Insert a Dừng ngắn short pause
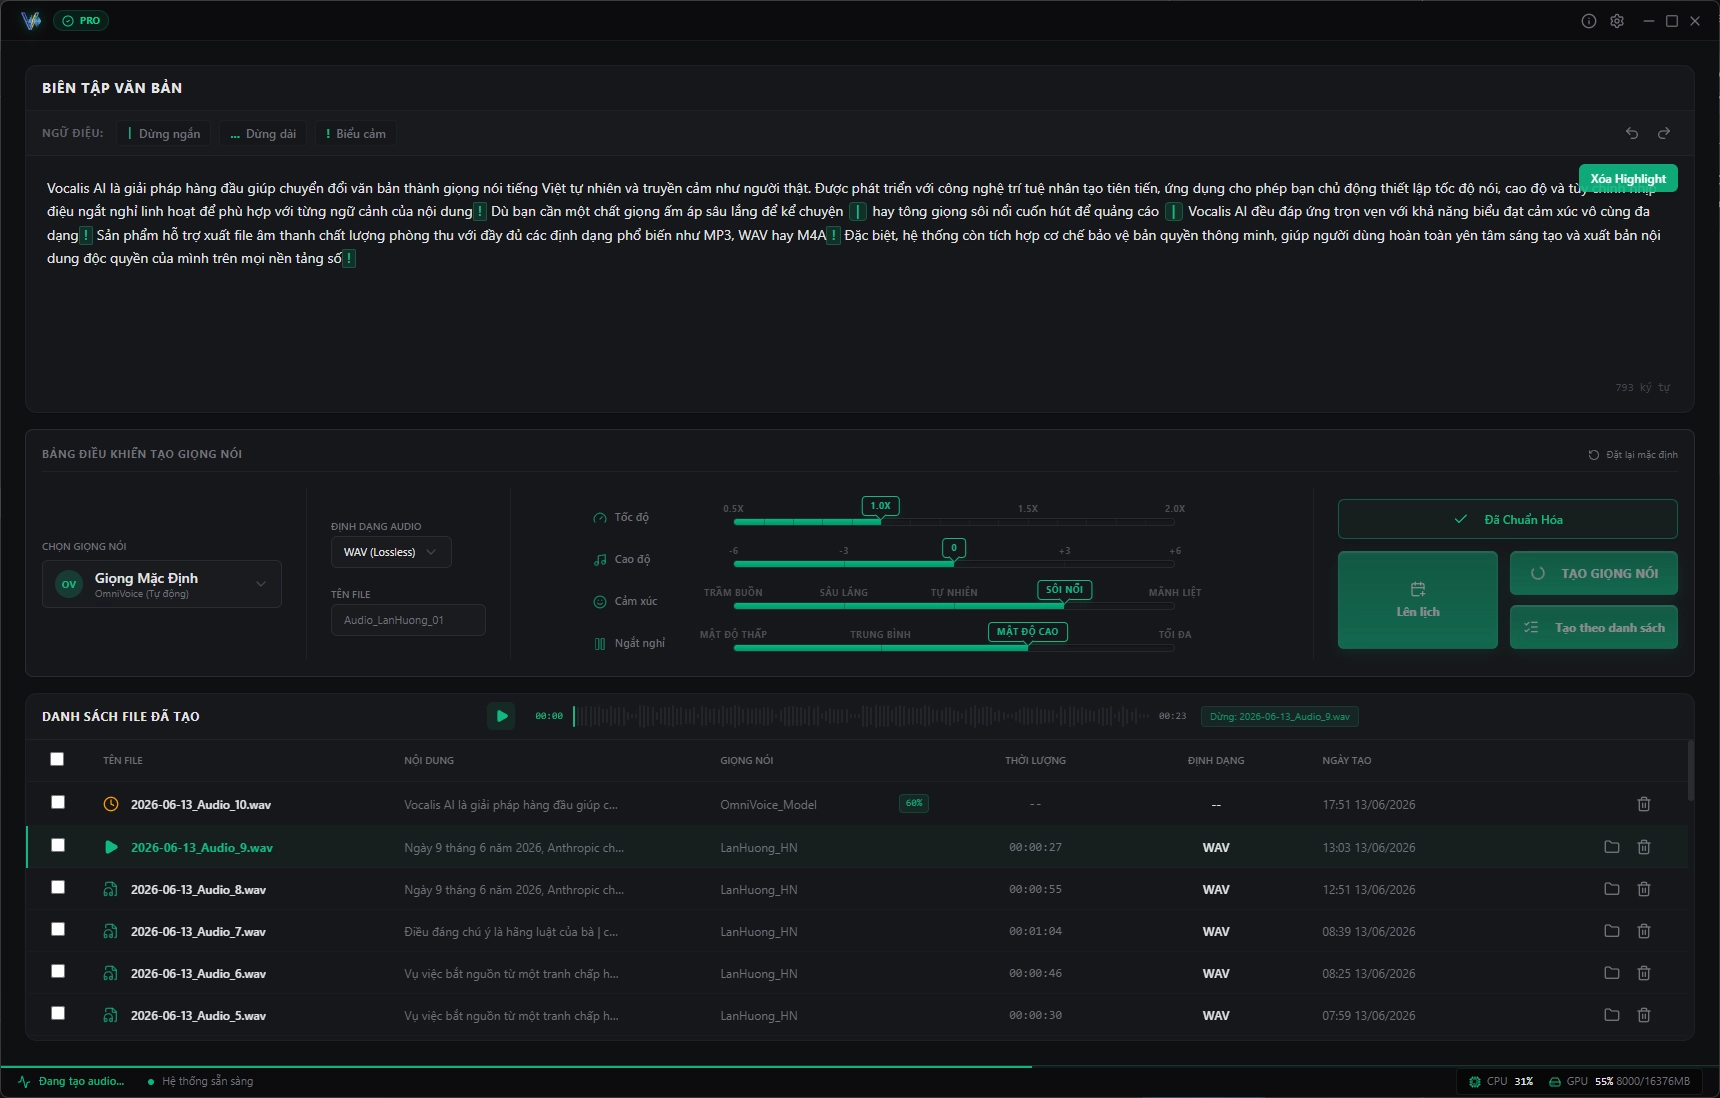 click(x=164, y=134)
